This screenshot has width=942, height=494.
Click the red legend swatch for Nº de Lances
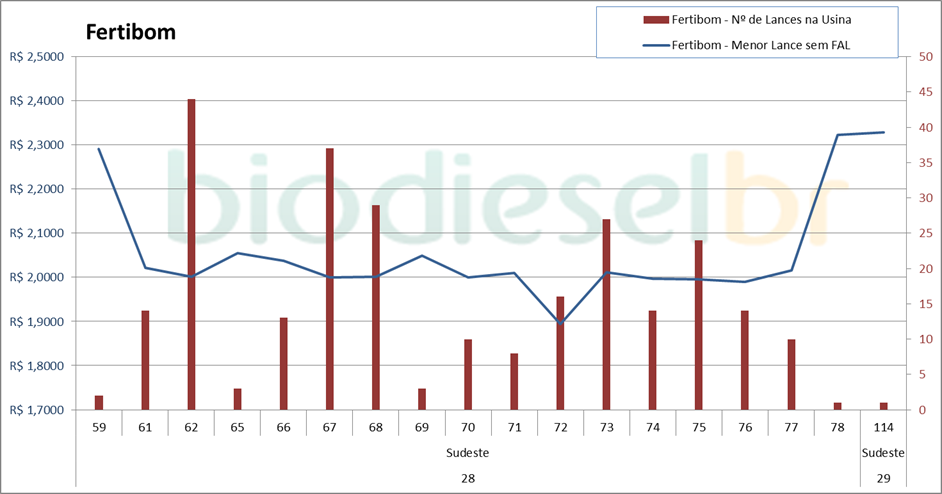click(655, 20)
